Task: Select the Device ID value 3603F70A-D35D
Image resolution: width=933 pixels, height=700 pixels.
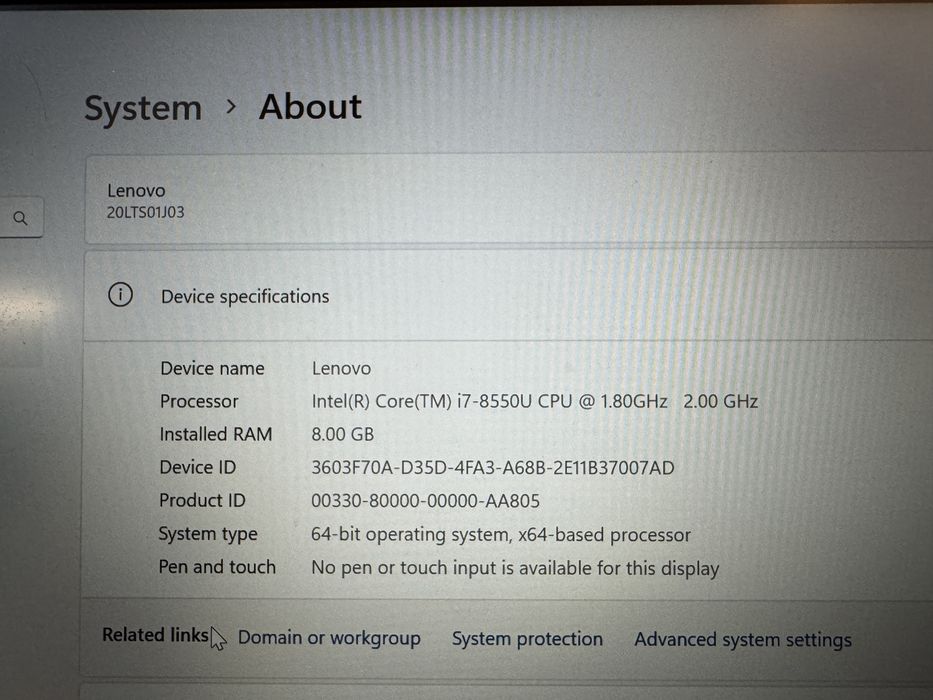Action: (493, 468)
